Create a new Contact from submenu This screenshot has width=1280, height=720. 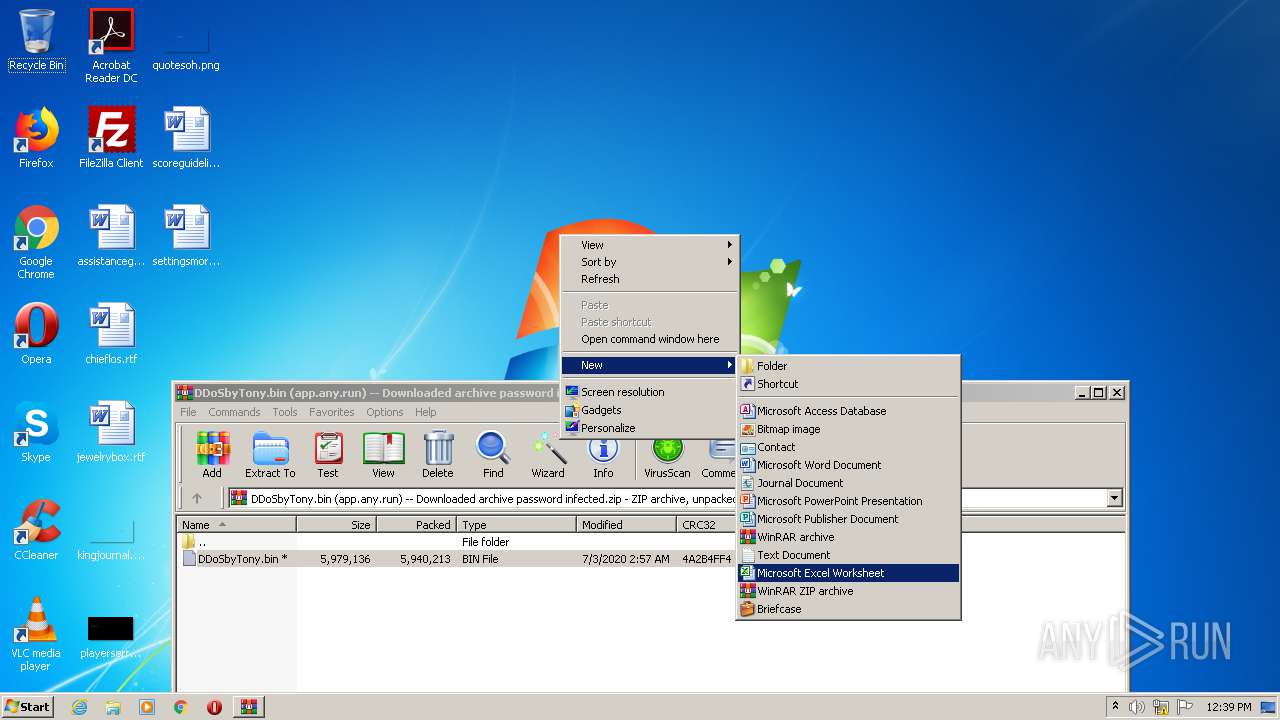848,447
